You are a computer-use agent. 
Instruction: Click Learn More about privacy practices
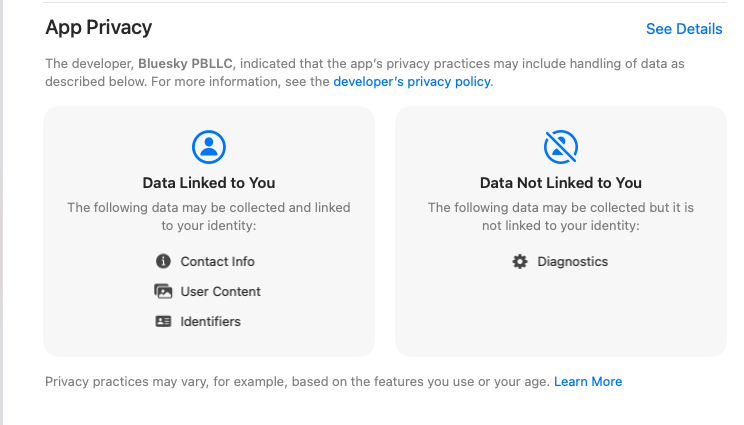tap(588, 381)
